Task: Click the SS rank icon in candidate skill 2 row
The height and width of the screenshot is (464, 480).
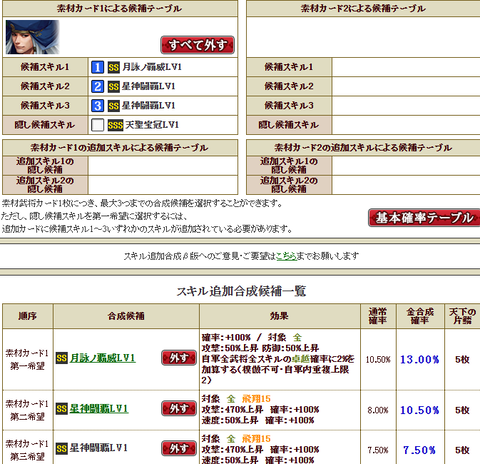Action: 114,87
